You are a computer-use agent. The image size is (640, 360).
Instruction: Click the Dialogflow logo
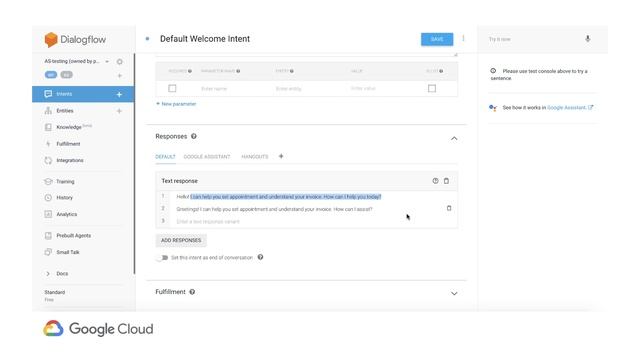(x=75, y=40)
